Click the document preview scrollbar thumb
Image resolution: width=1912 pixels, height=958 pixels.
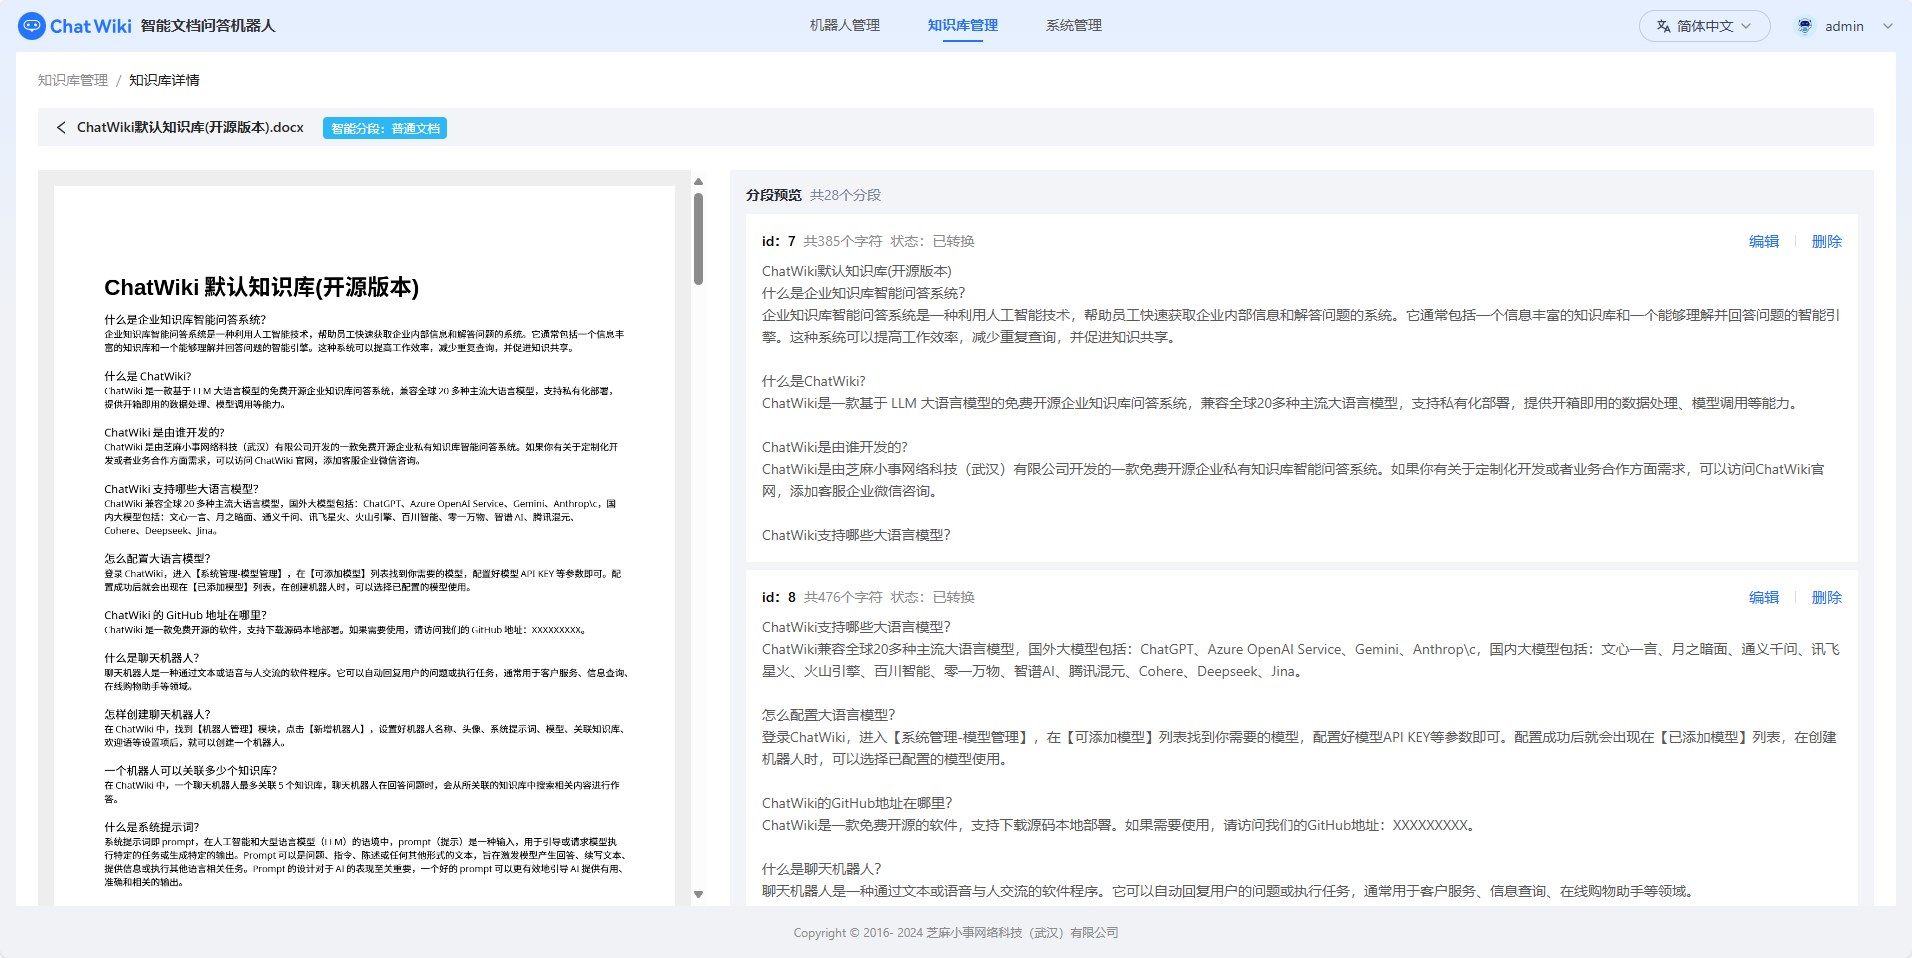pyautogui.click(x=698, y=238)
